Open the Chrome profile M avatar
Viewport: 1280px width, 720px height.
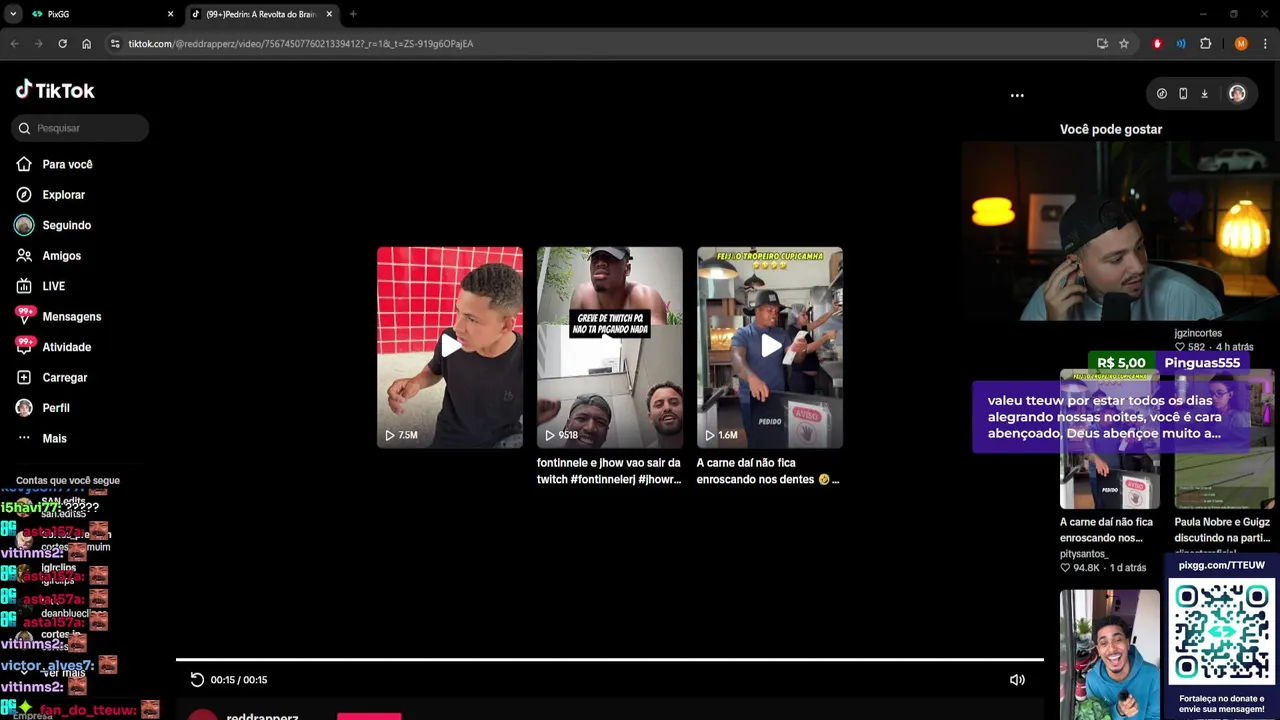click(1241, 44)
